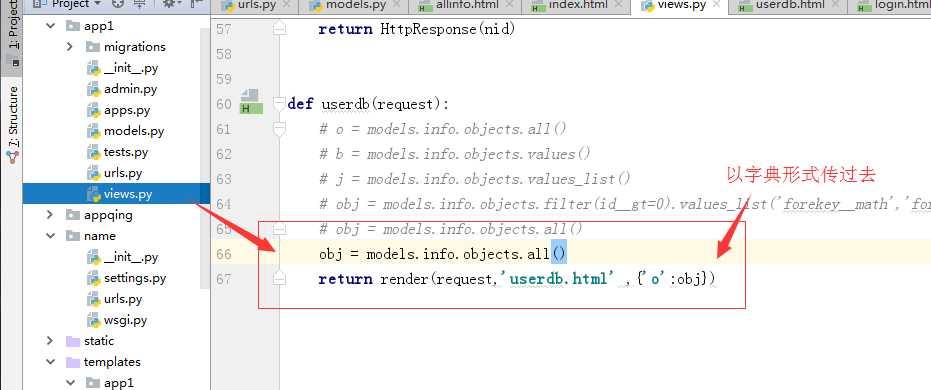
Task: Toggle the fold marker on line 65
Action: [x=279, y=229]
